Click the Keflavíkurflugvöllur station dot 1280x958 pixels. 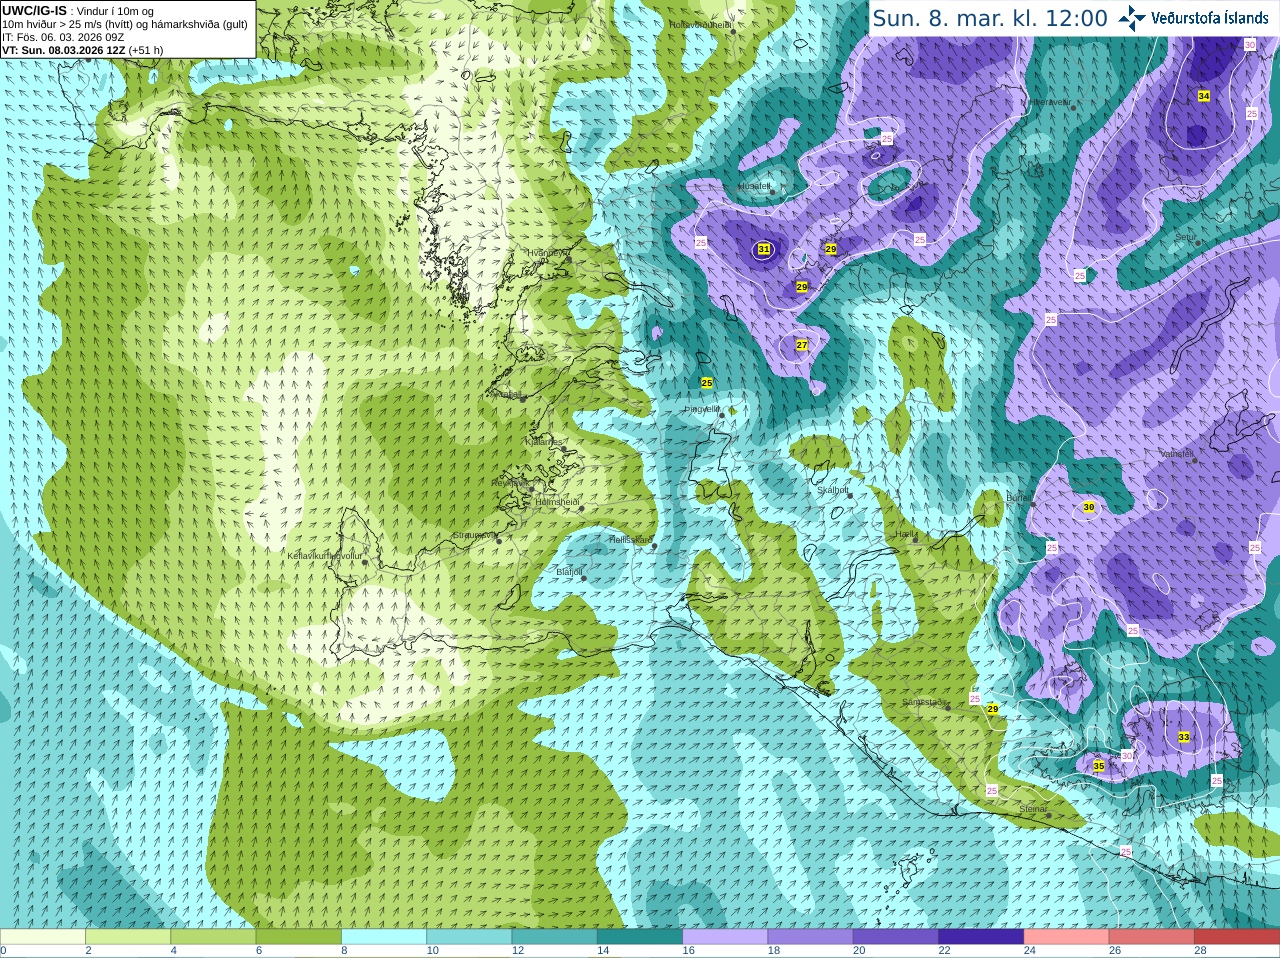(x=365, y=562)
